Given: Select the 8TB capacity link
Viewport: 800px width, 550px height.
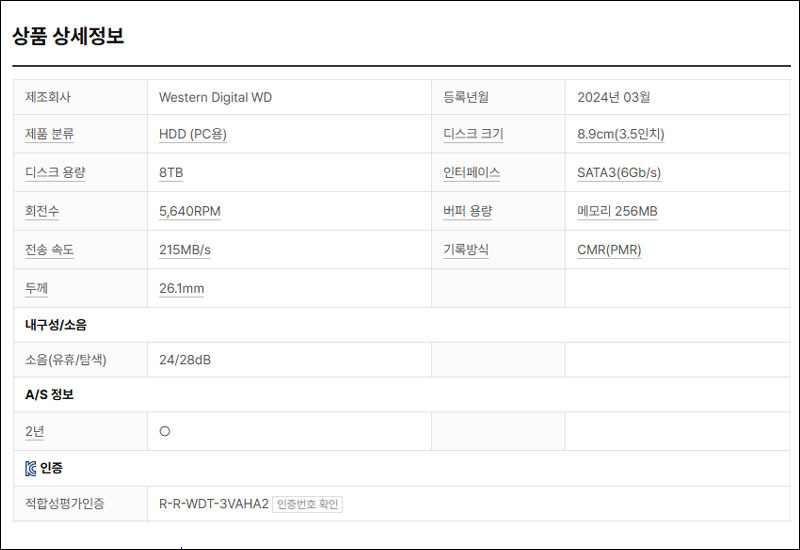Looking at the screenshot, I should coord(171,173).
